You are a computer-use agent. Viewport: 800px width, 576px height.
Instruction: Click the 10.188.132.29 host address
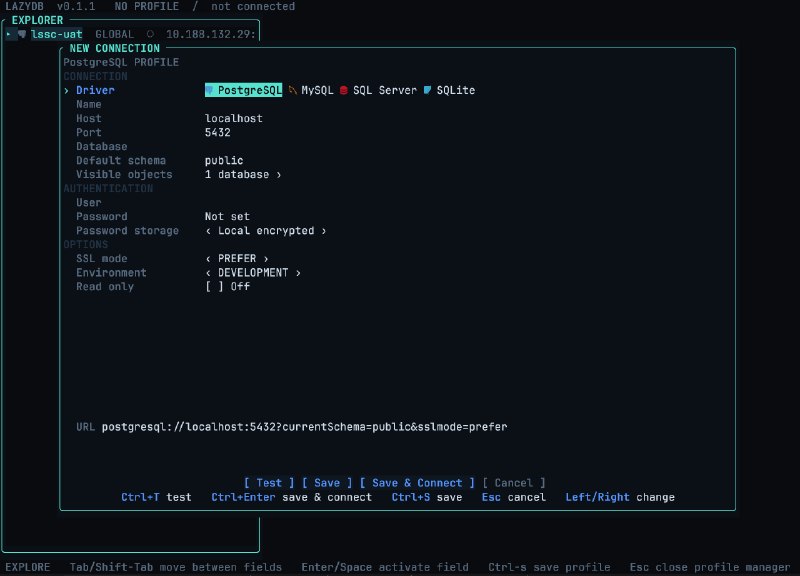[x=210, y=34]
